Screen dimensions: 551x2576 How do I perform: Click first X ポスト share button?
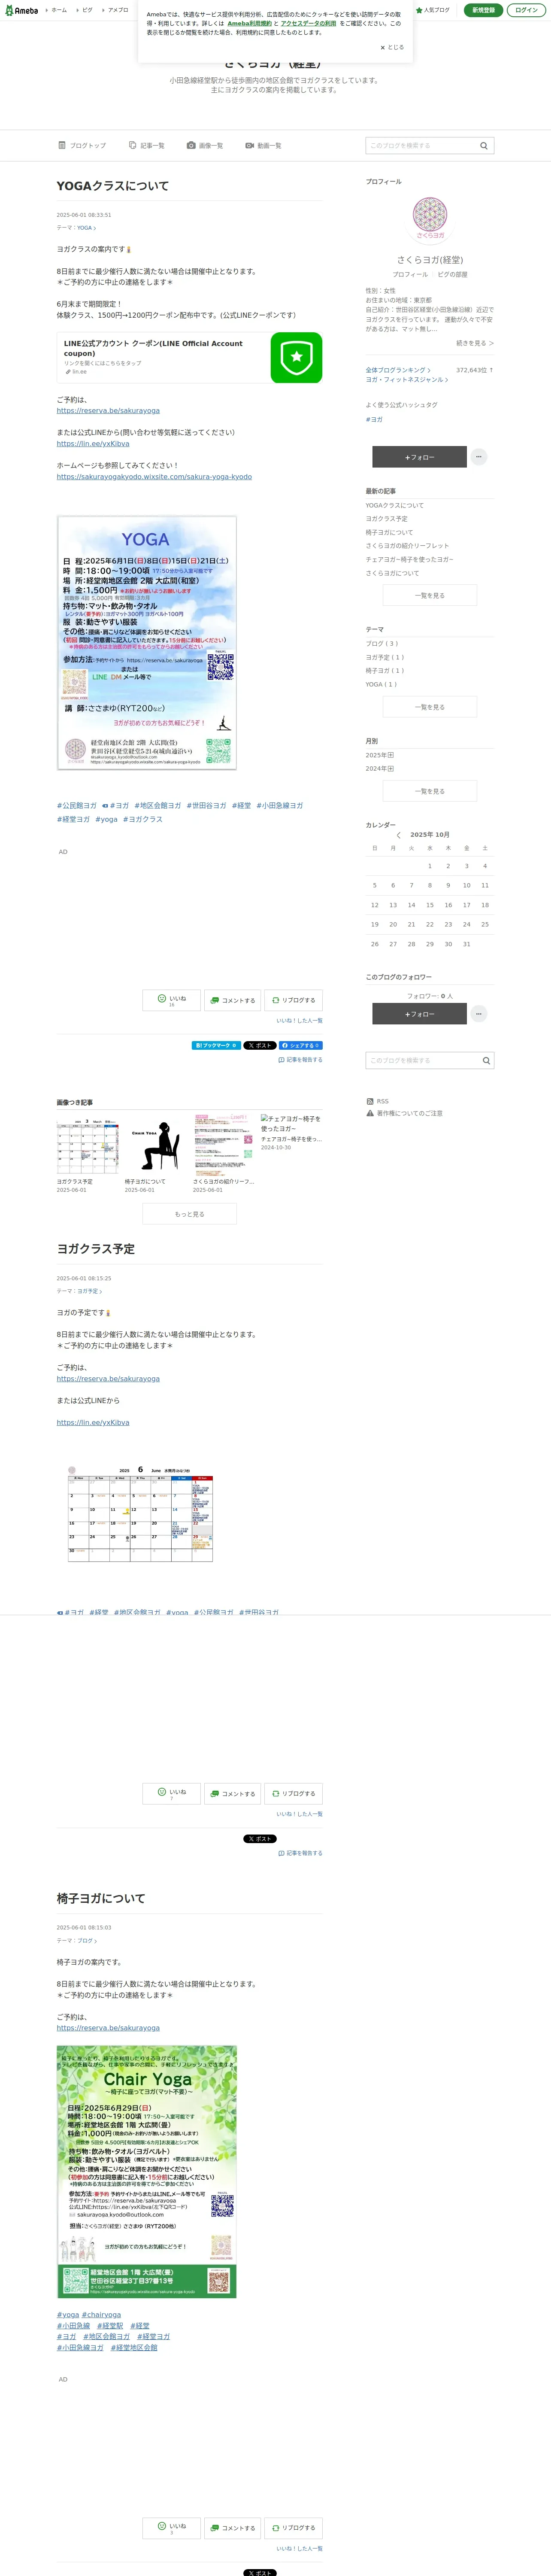click(259, 1045)
